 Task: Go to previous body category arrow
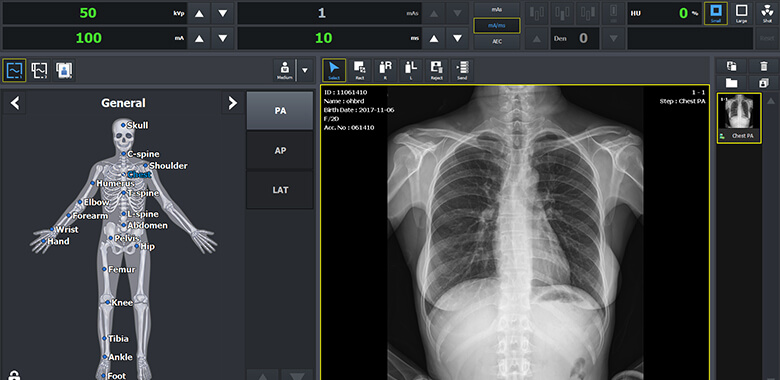coord(15,103)
